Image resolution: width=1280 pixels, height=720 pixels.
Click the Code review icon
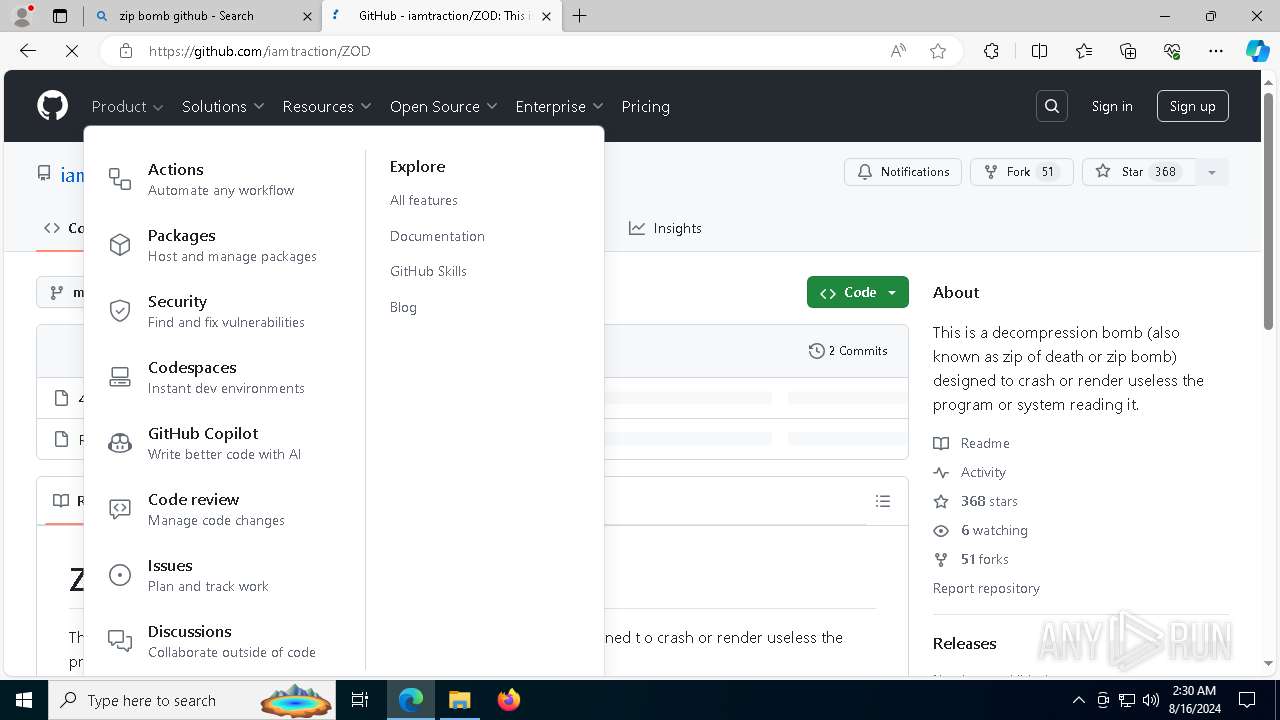(120, 509)
